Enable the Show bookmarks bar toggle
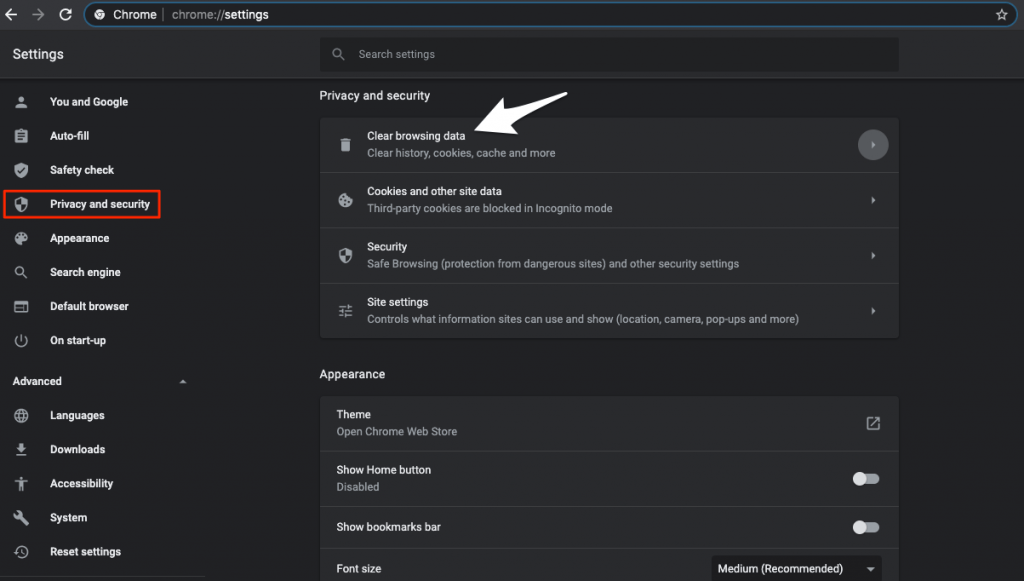The width and height of the screenshot is (1024, 581). coord(866,527)
